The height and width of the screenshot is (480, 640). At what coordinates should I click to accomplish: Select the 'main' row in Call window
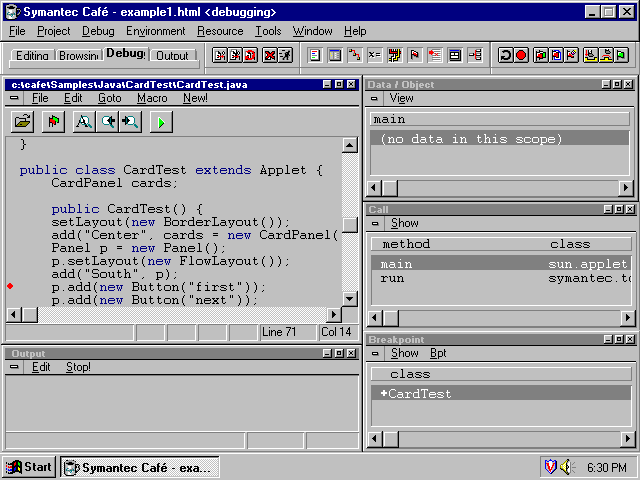click(501, 264)
